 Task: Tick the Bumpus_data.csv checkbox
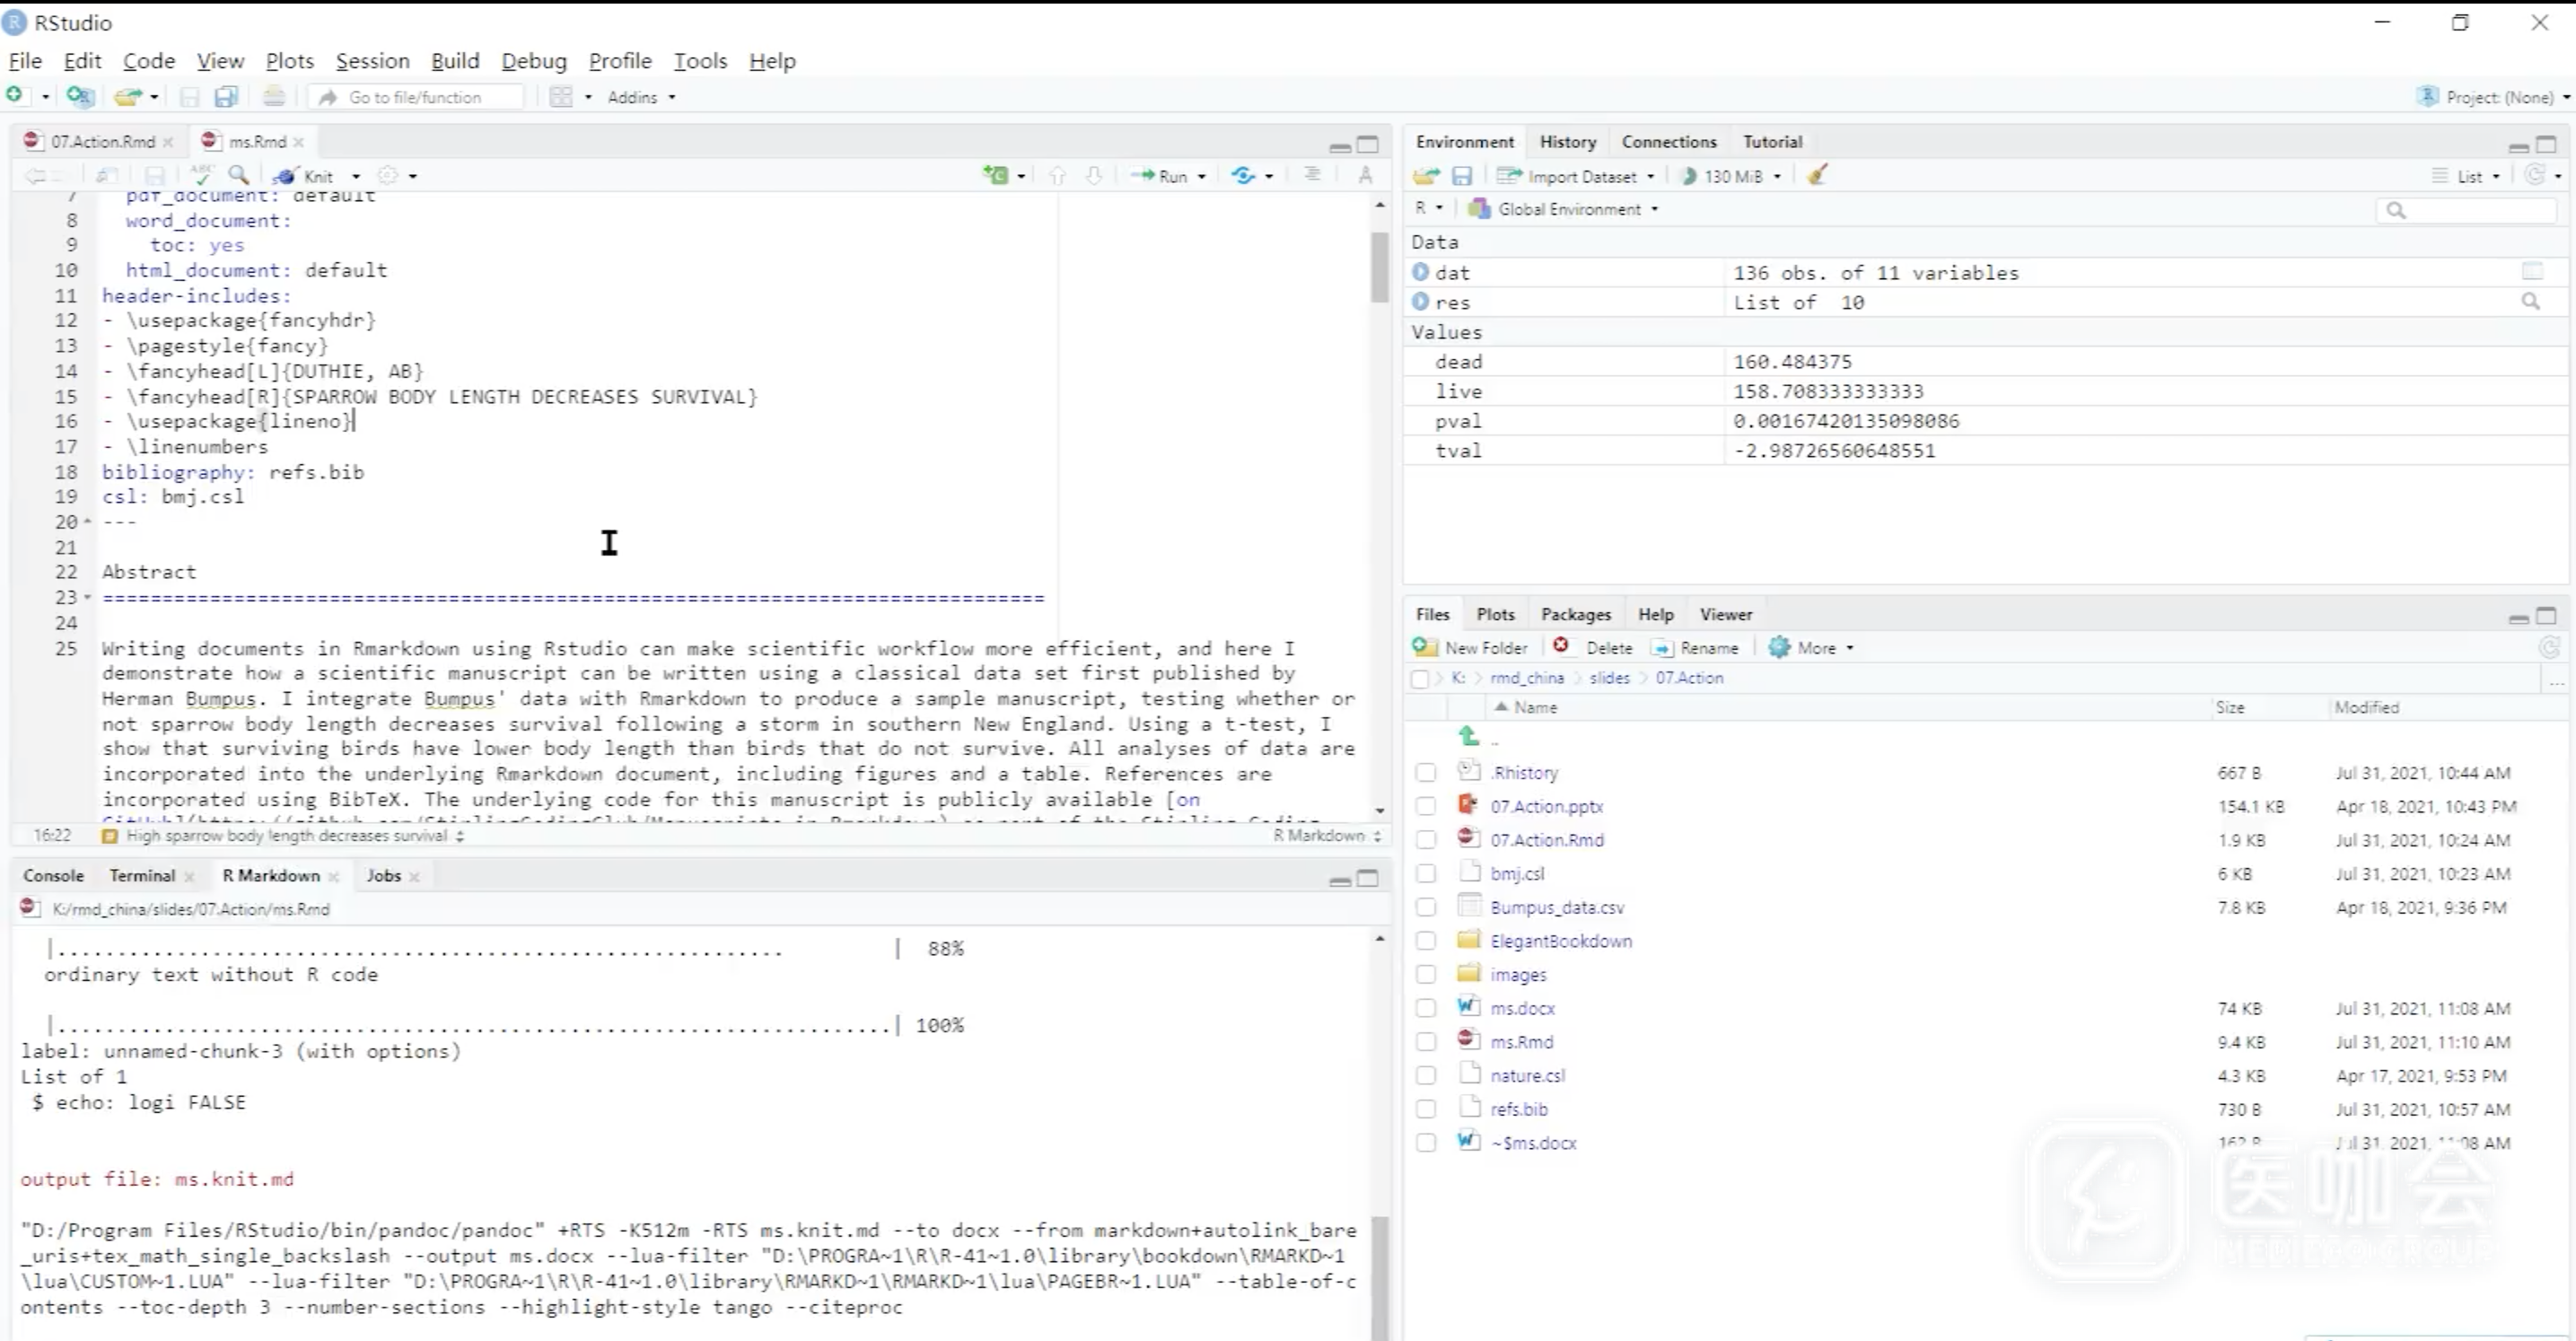[x=1425, y=907]
